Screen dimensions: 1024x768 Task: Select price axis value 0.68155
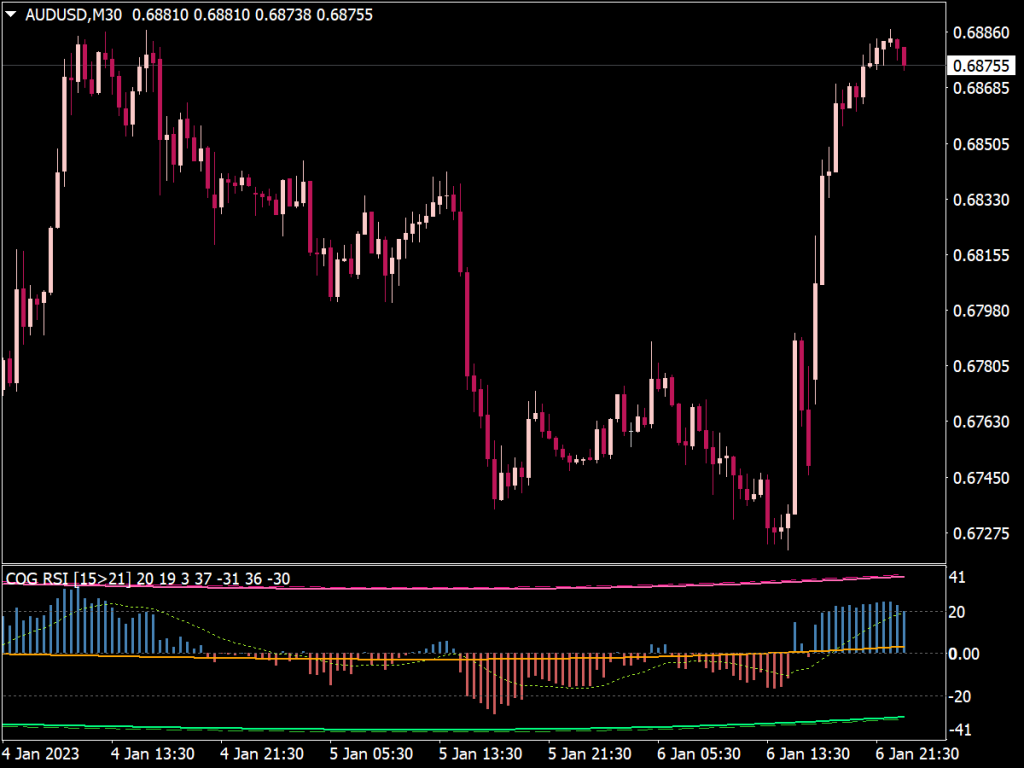(981, 255)
